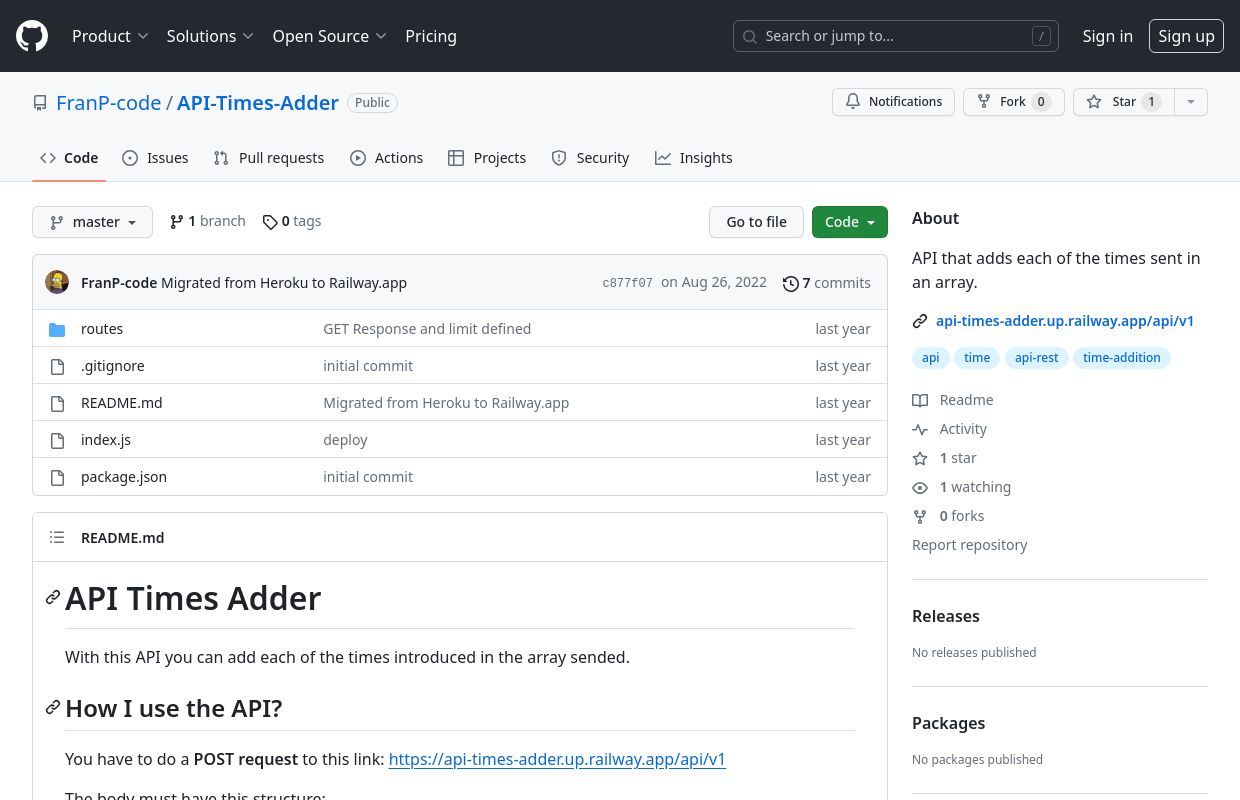This screenshot has height=800, width=1240.
Task: View the 0 tags link
Action: click(292, 221)
